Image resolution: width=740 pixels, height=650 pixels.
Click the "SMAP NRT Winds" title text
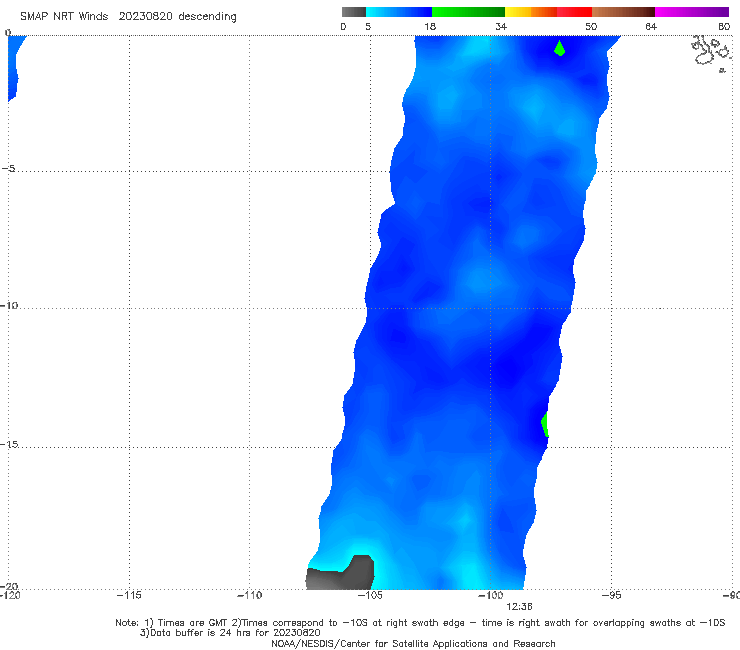point(64,17)
